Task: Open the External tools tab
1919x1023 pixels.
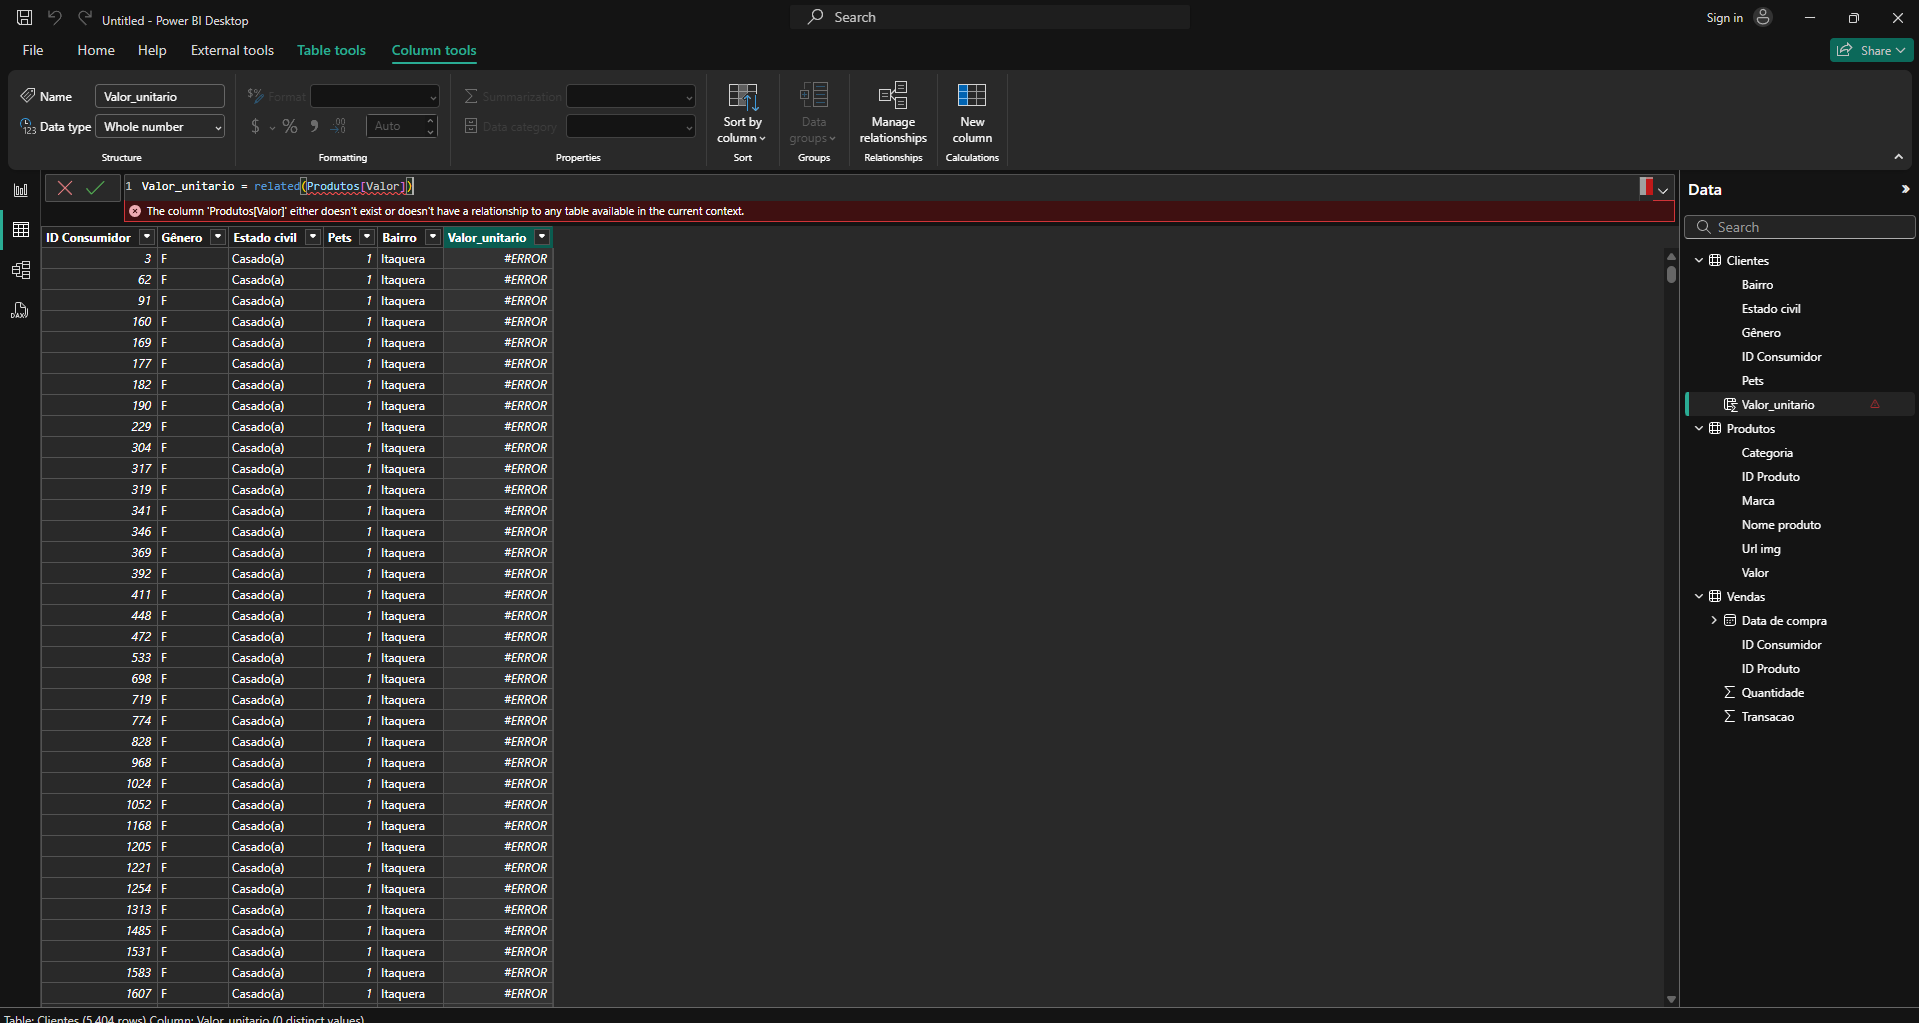Action: 232,50
